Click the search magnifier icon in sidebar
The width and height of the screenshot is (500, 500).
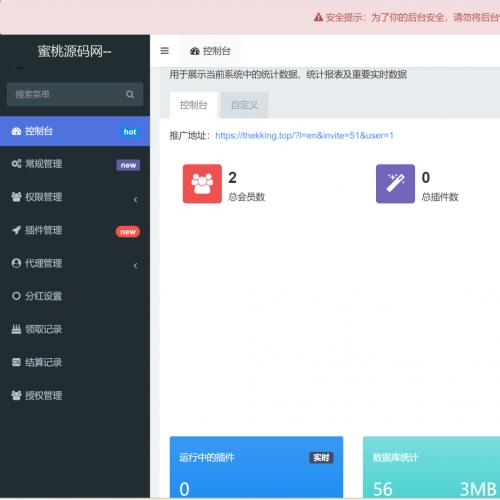(x=130, y=95)
